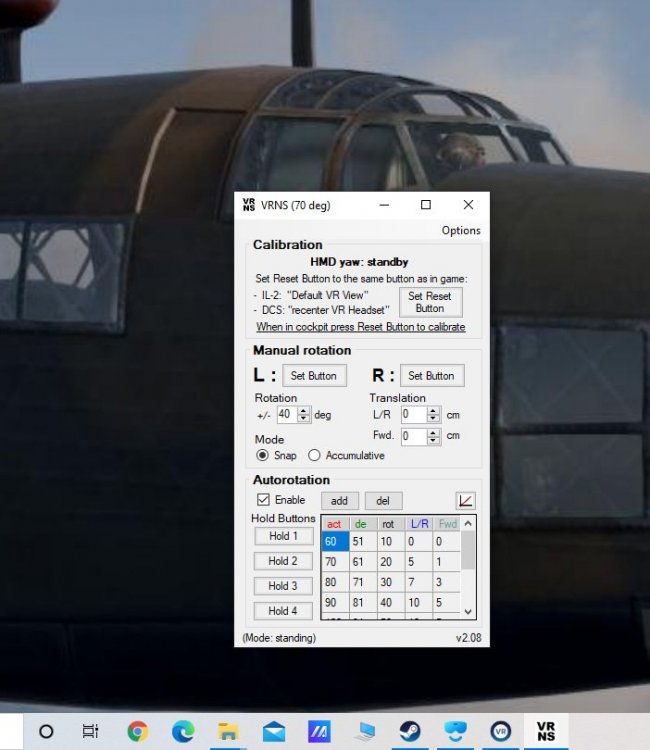Screen dimensions: 650x750
Task: Click the 'act' column header
Action: 334,524
